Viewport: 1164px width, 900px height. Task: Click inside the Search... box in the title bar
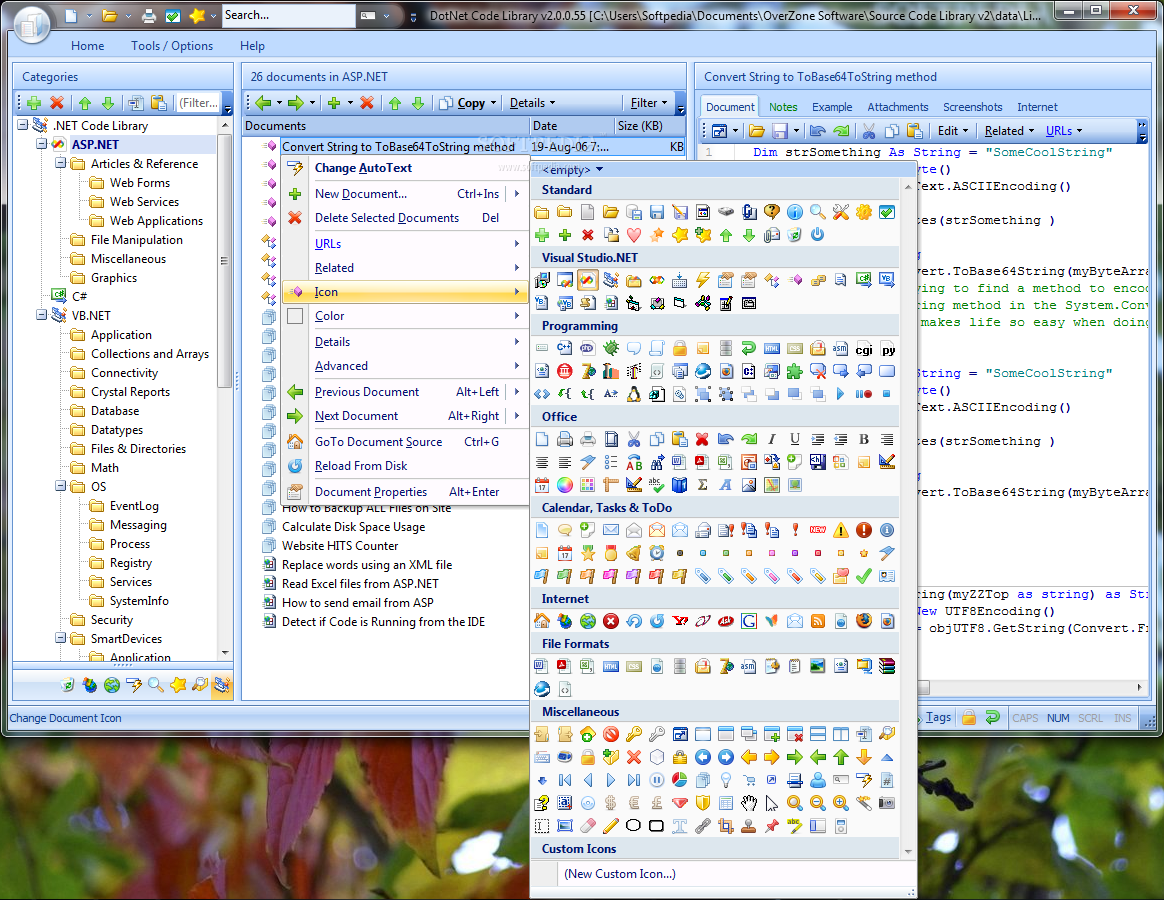[x=287, y=15]
